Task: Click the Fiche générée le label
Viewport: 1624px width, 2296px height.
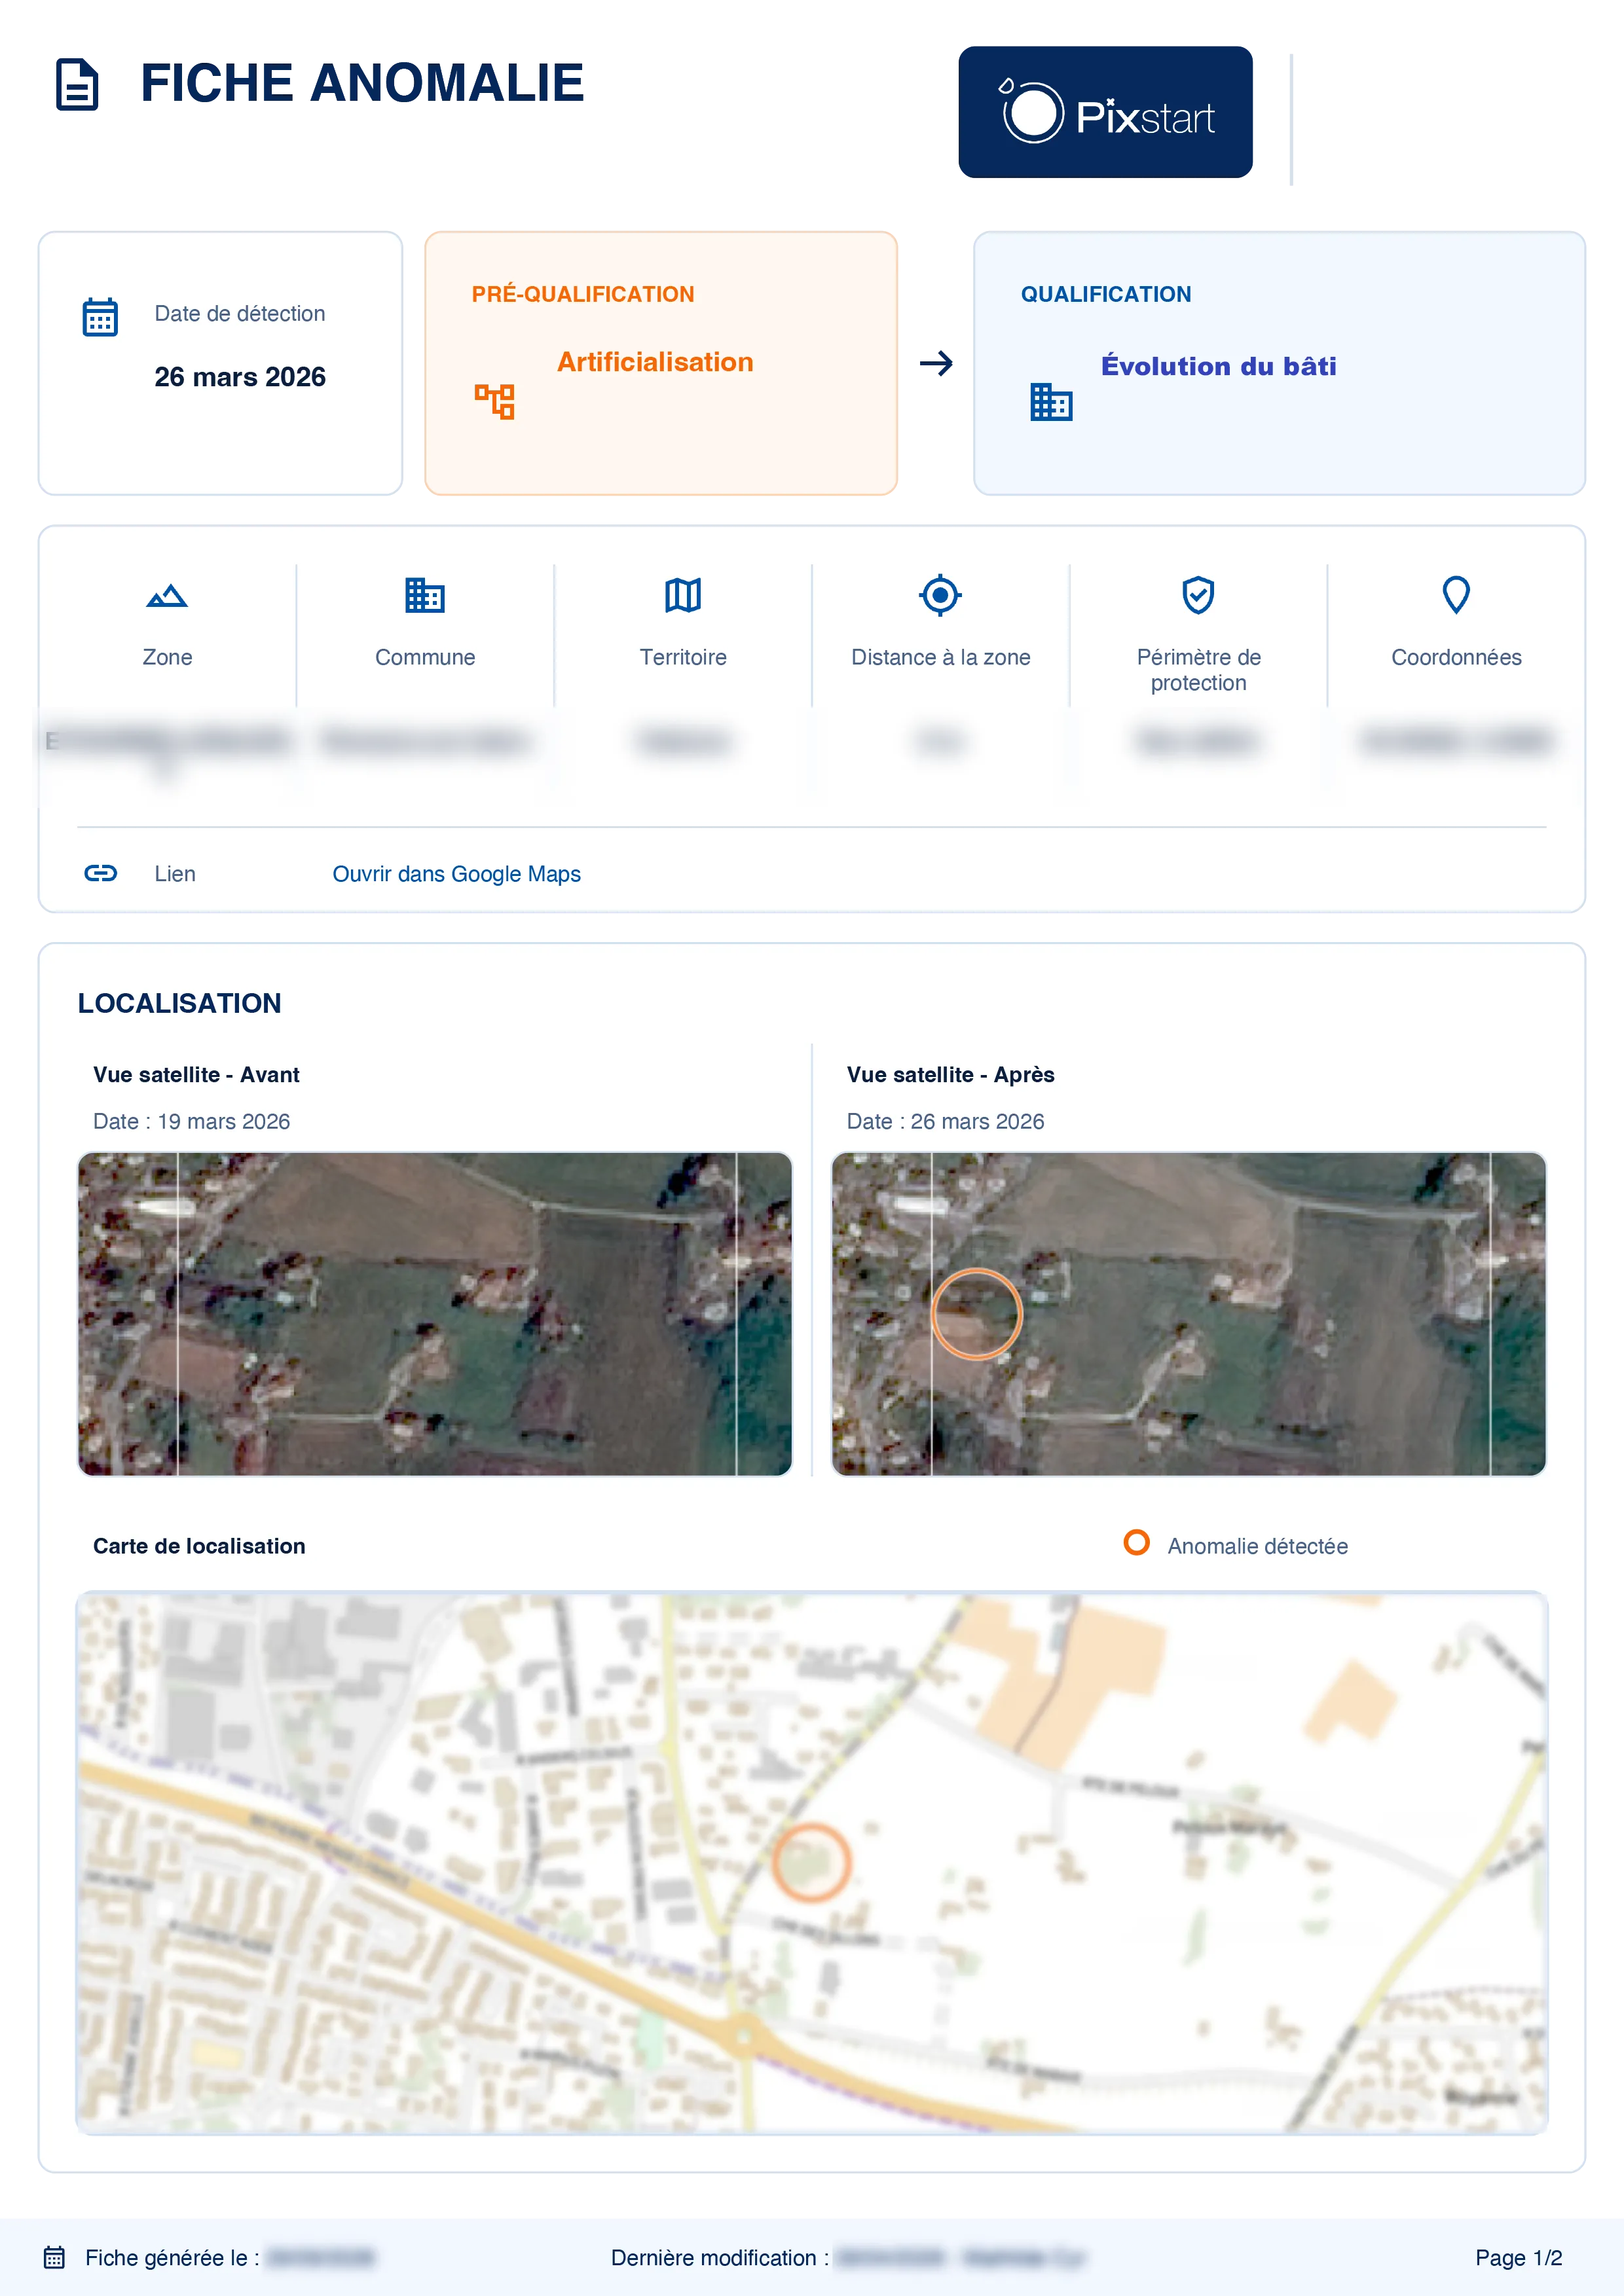Action: coord(172,2258)
